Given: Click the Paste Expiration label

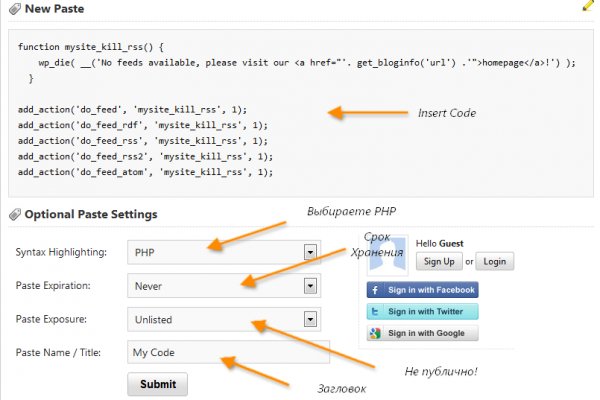Looking at the screenshot, I should pyautogui.click(x=53, y=286).
